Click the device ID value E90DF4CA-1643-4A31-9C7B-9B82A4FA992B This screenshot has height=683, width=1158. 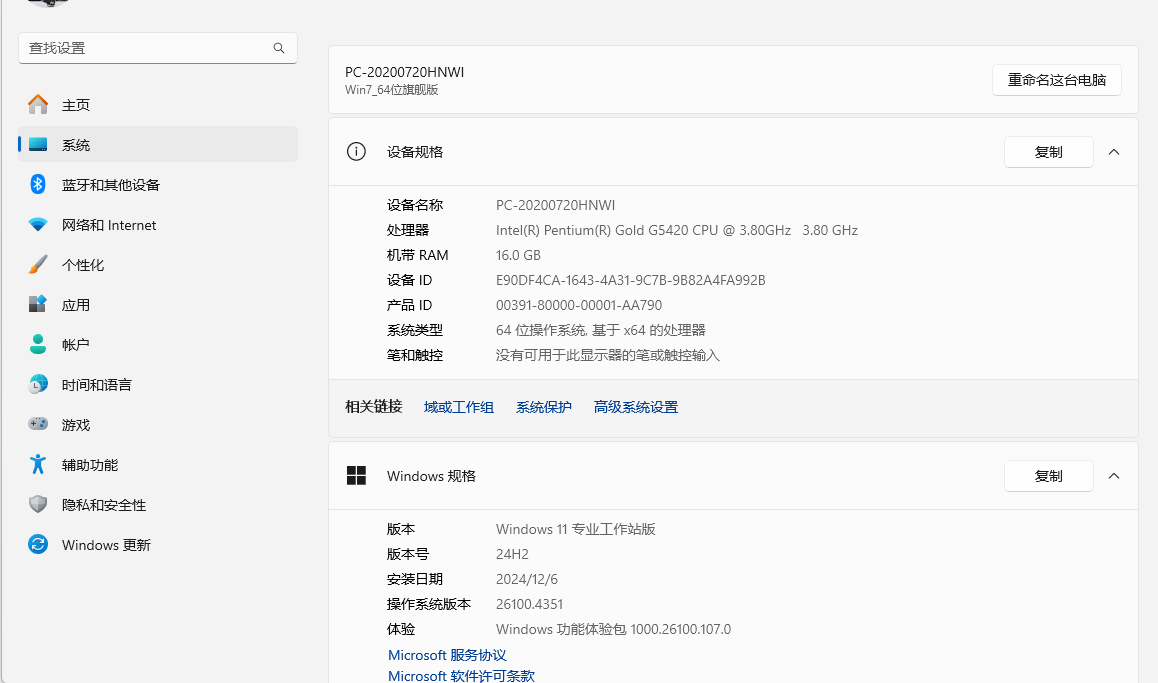(x=631, y=280)
